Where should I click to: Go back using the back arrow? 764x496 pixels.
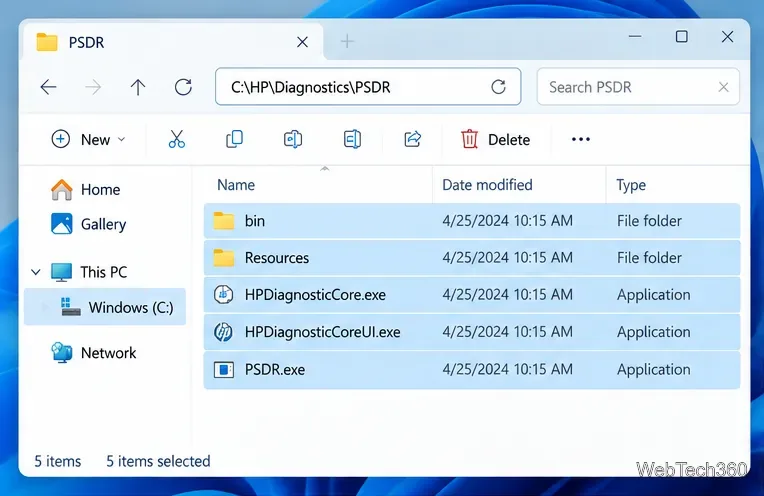48,87
